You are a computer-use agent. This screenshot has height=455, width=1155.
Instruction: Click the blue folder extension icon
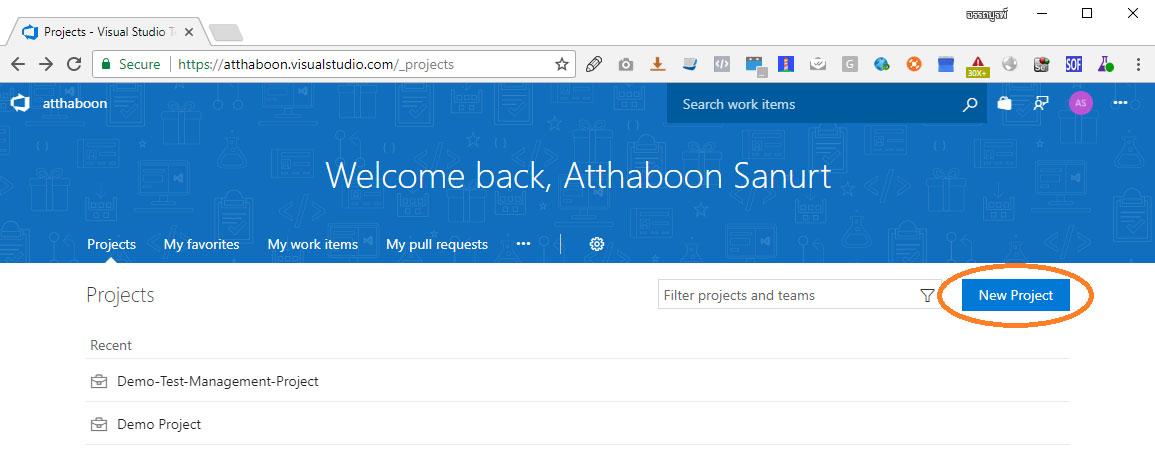pyautogui.click(x=946, y=65)
